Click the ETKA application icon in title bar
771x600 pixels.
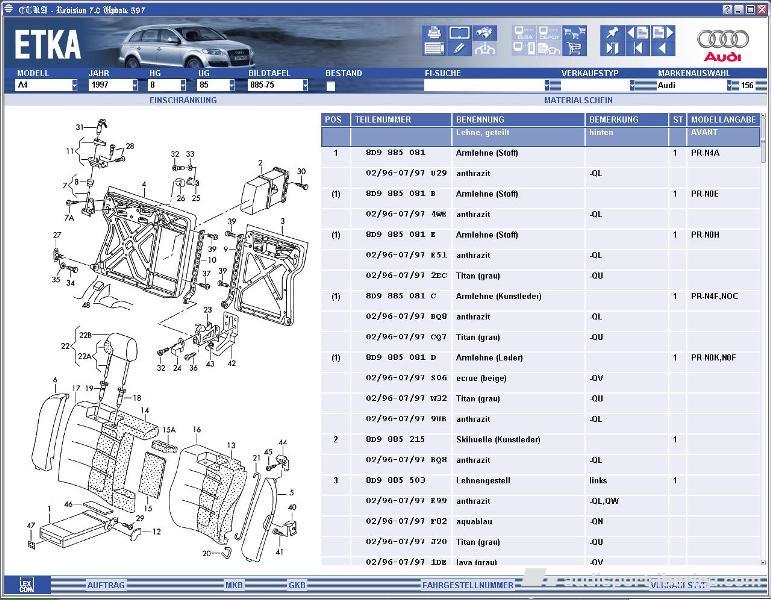coord(8,9)
